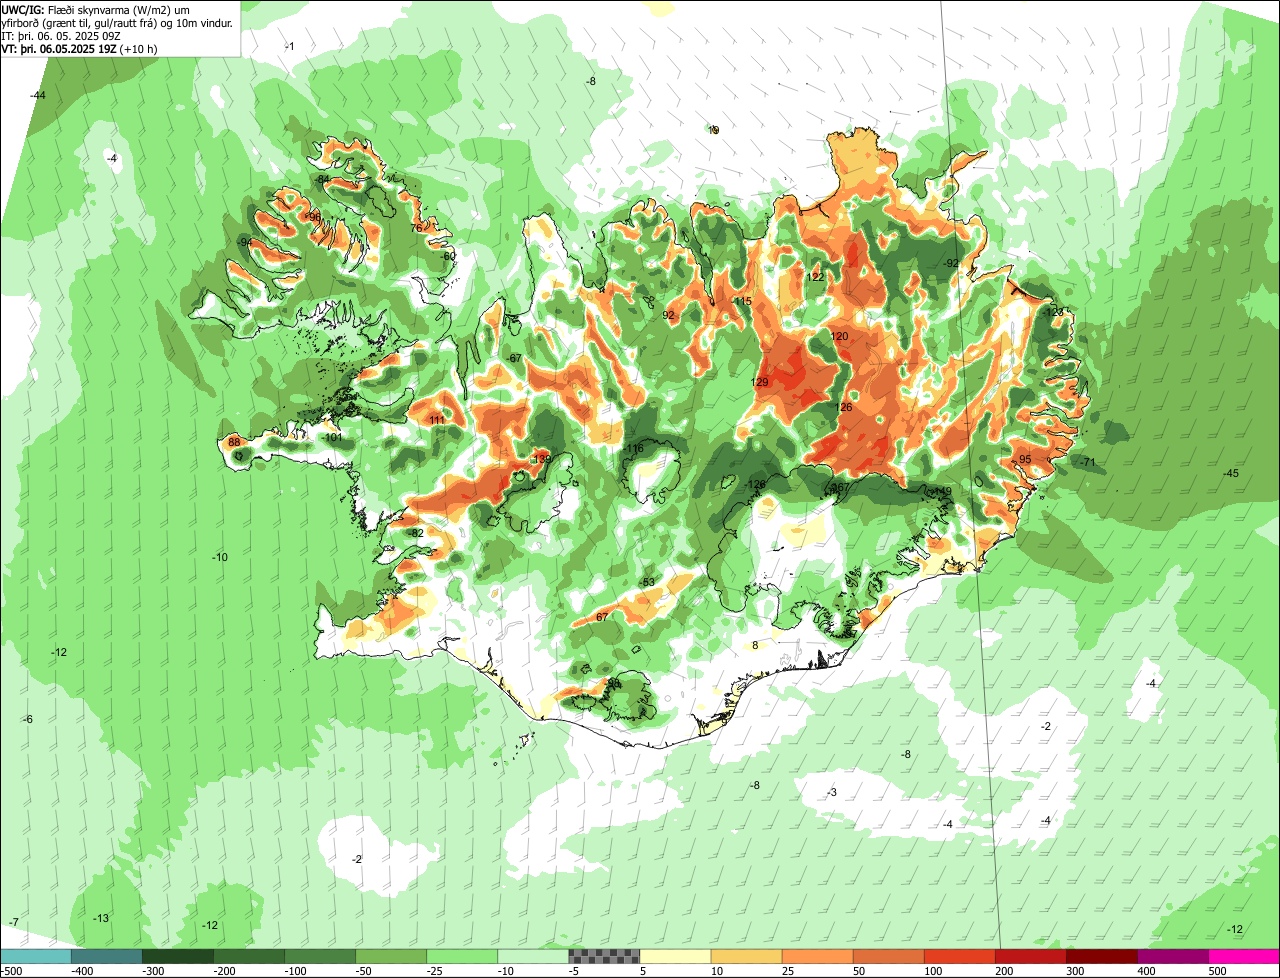Image resolution: width=1280 pixels, height=978 pixels.
Task: Click the ocean value '-3'
Action: coord(832,792)
